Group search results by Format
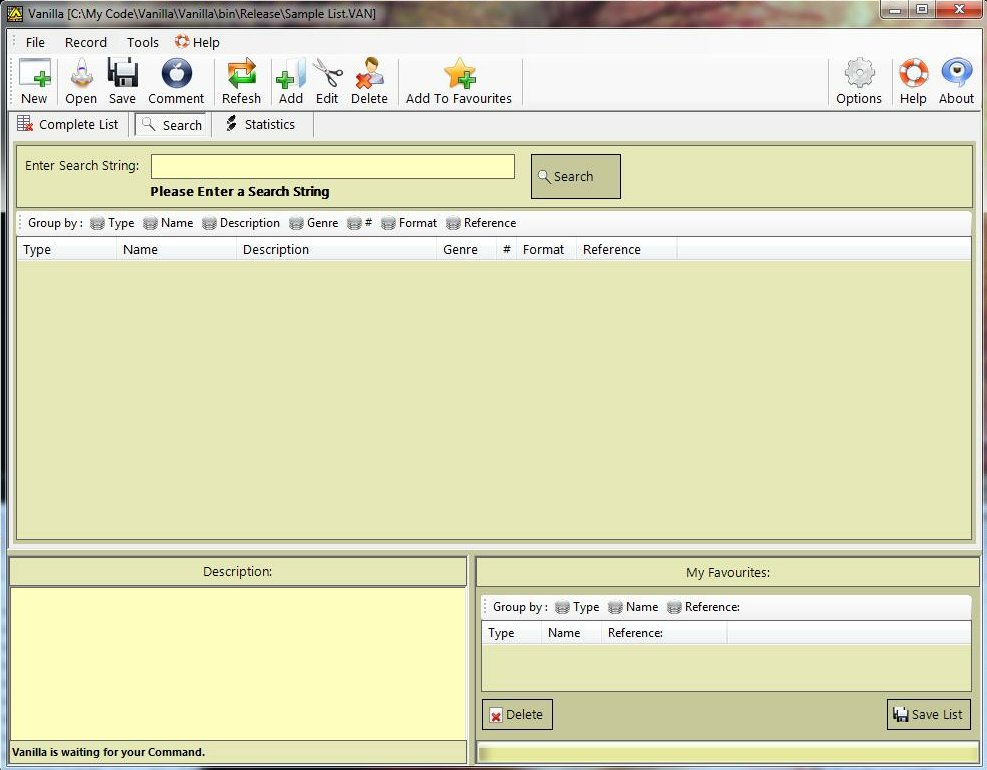This screenshot has width=987, height=770. click(x=409, y=223)
